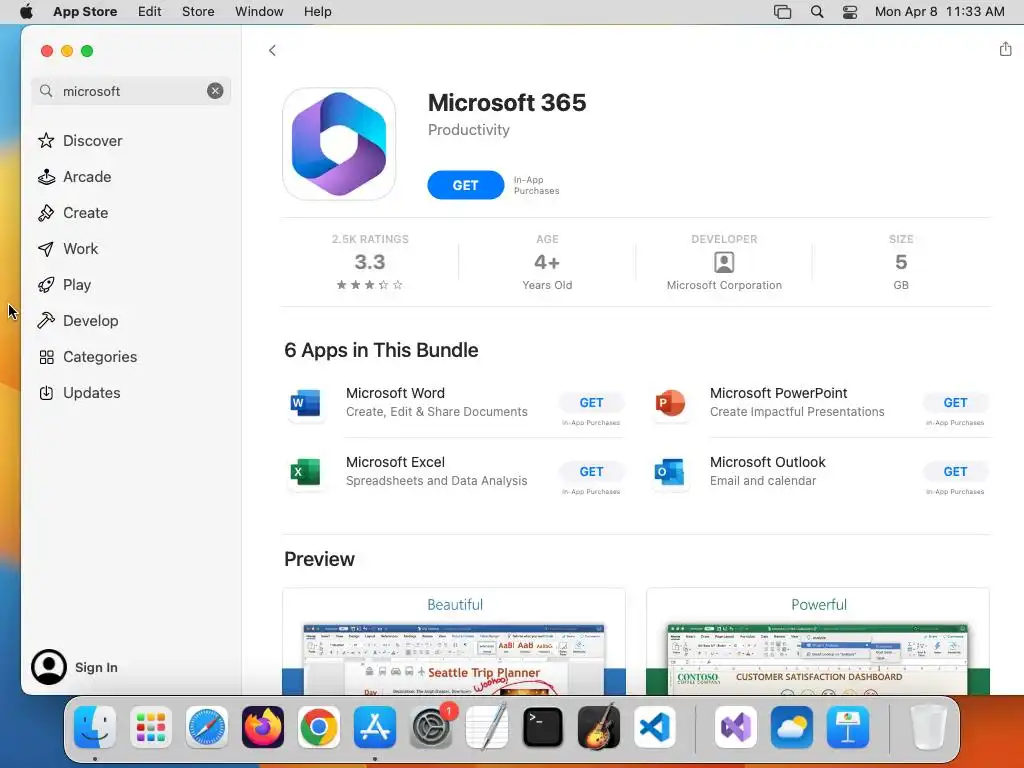Get Microsoft Word
This screenshot has height=768, width=1024.
point(591,403)
